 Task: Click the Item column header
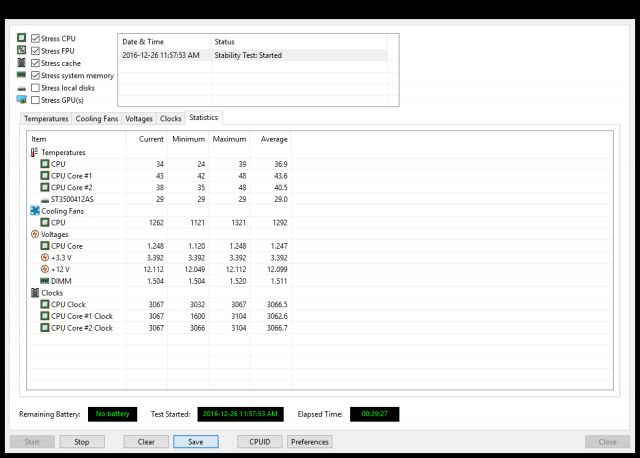click(77, 139)
